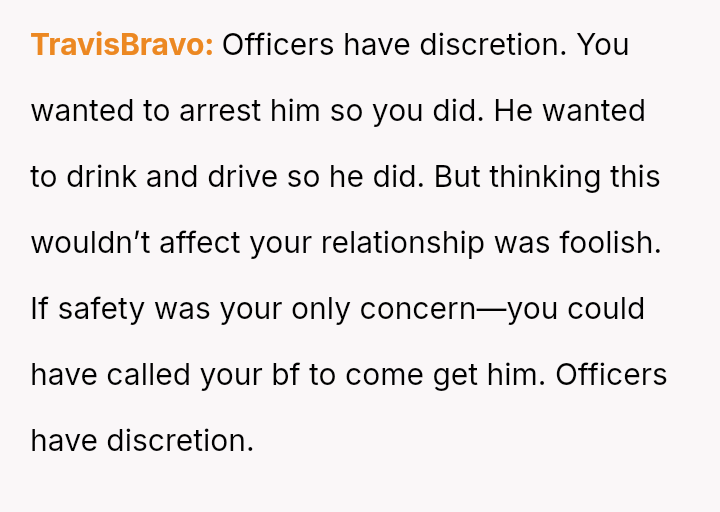Click the word "If" before safety

pyautogui.click(x=39, y=309)
